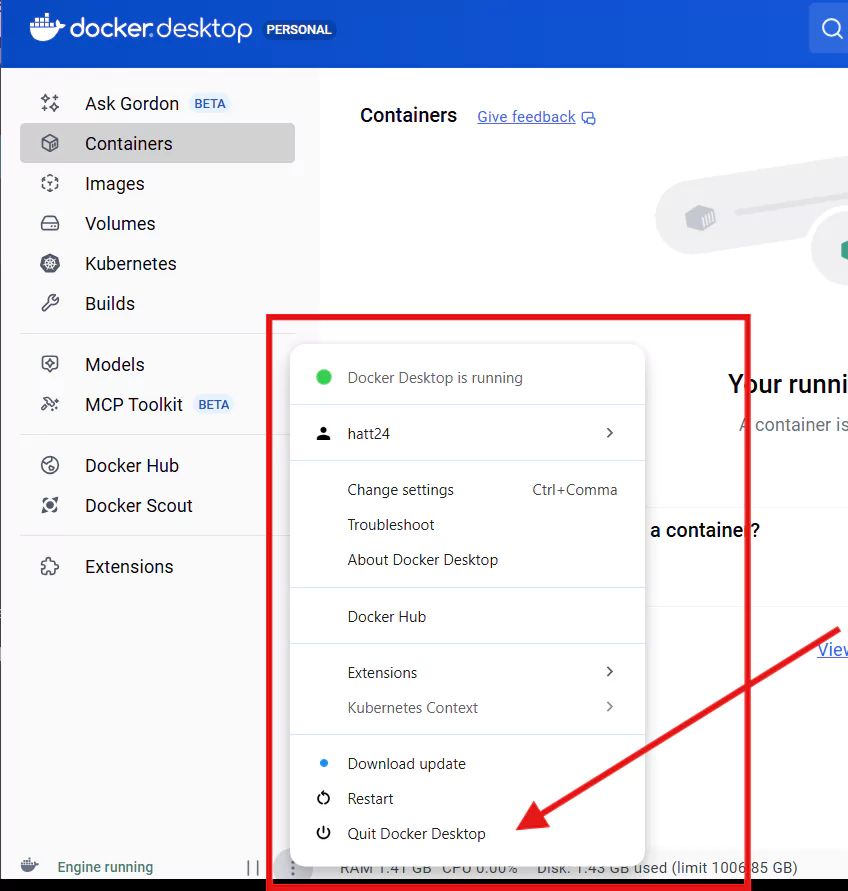848x891 pixels.
Task: Expand the hatt24 account submenu
Action: 609,433
